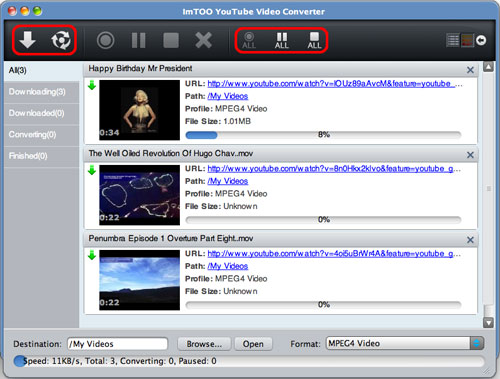This screenshot has width=500, height=379.
Task: Select the Hugo Chav video thumbnail
Action: pyautogui.click(x=139, y=195)
